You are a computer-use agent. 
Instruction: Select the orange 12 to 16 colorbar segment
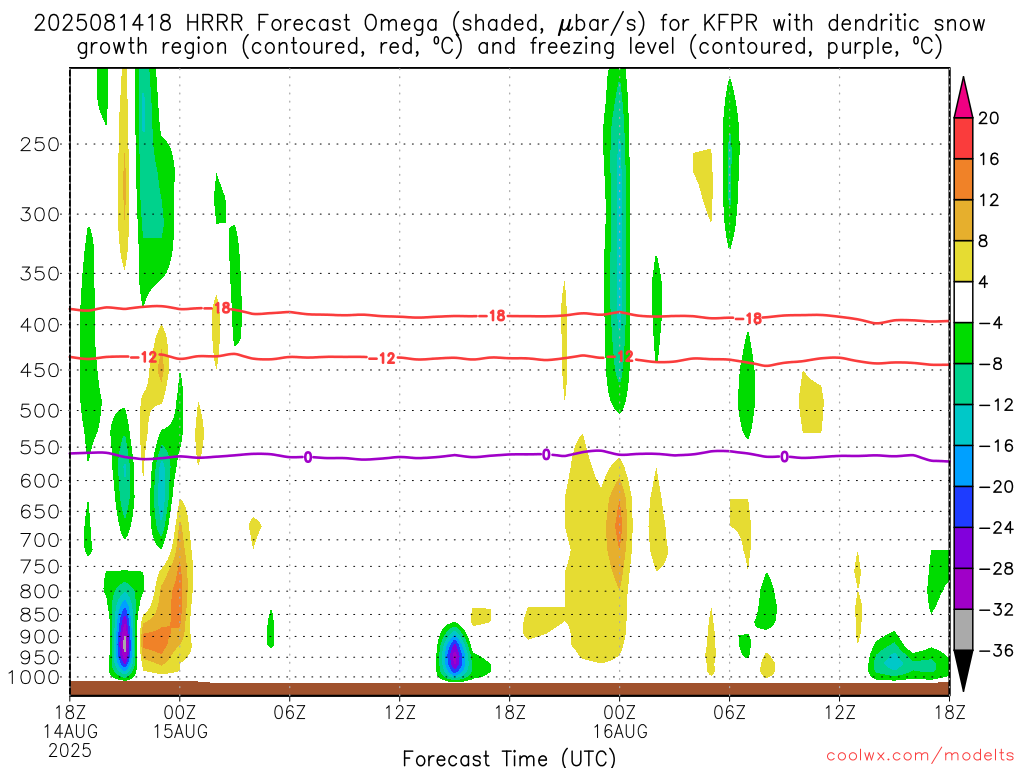click(963, 180)
